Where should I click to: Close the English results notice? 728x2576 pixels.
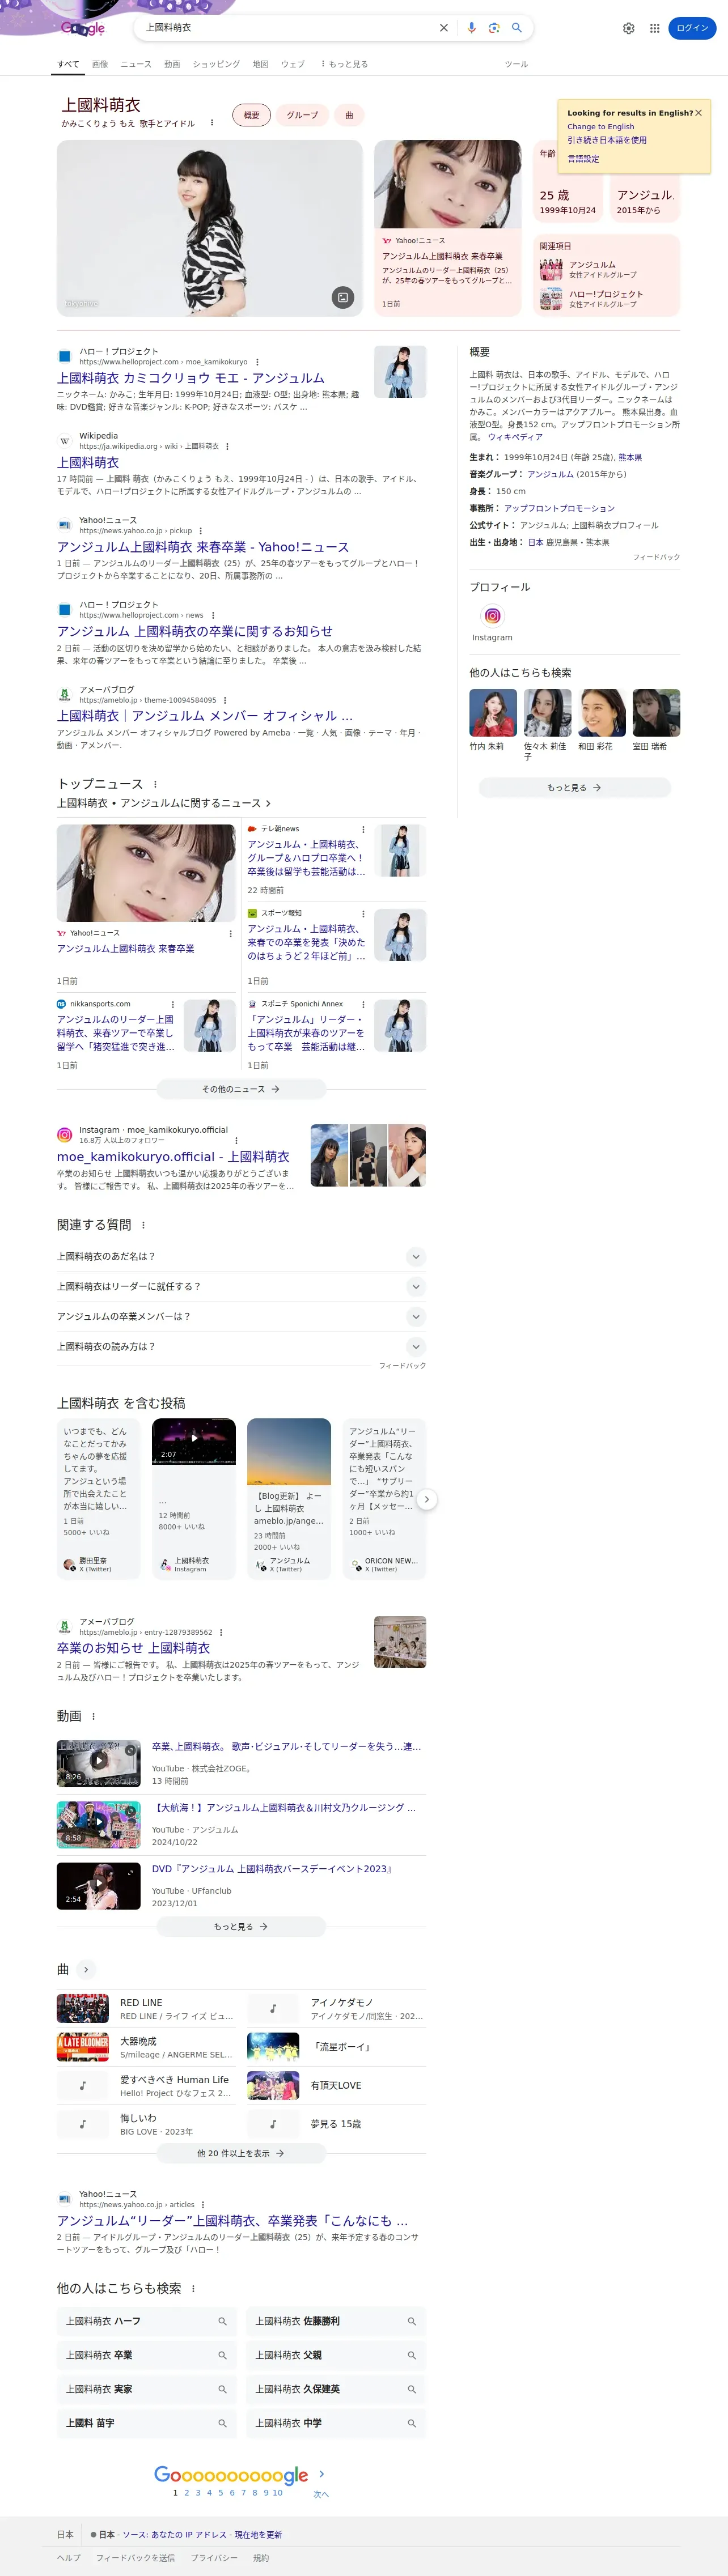pos(699,113)
